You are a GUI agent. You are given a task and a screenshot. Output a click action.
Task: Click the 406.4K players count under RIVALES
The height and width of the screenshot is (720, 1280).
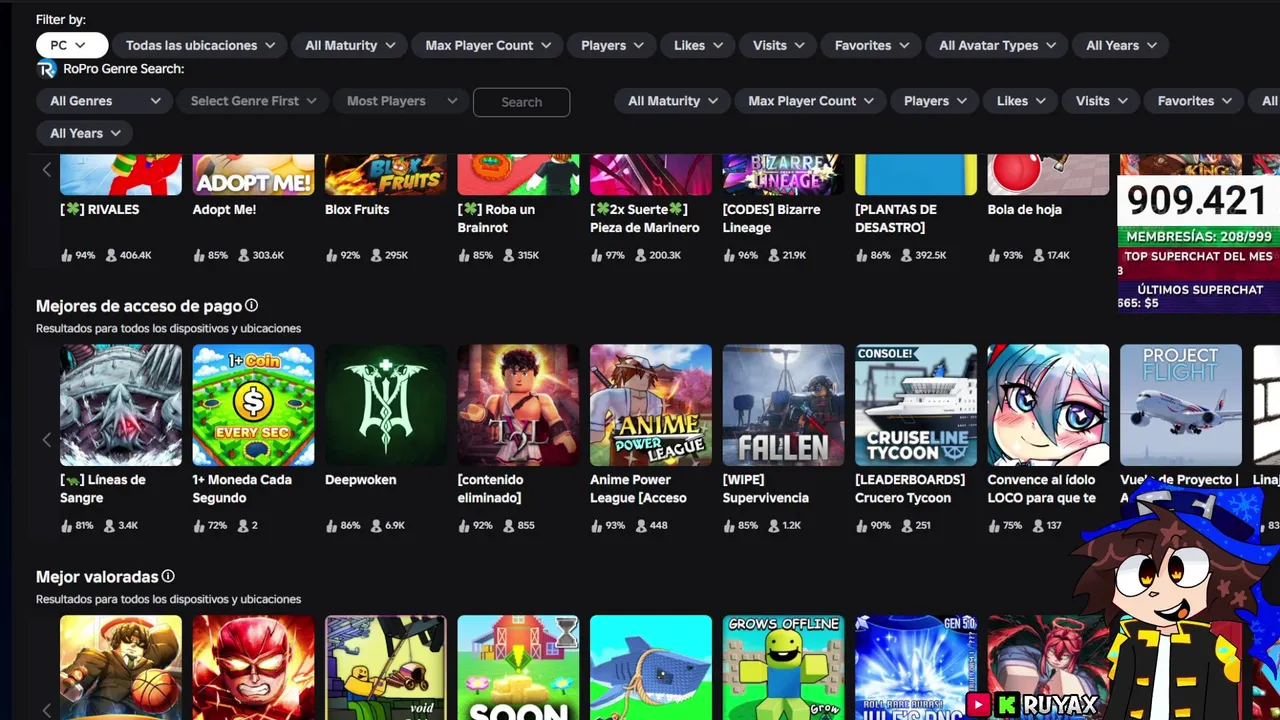point(136,255)
